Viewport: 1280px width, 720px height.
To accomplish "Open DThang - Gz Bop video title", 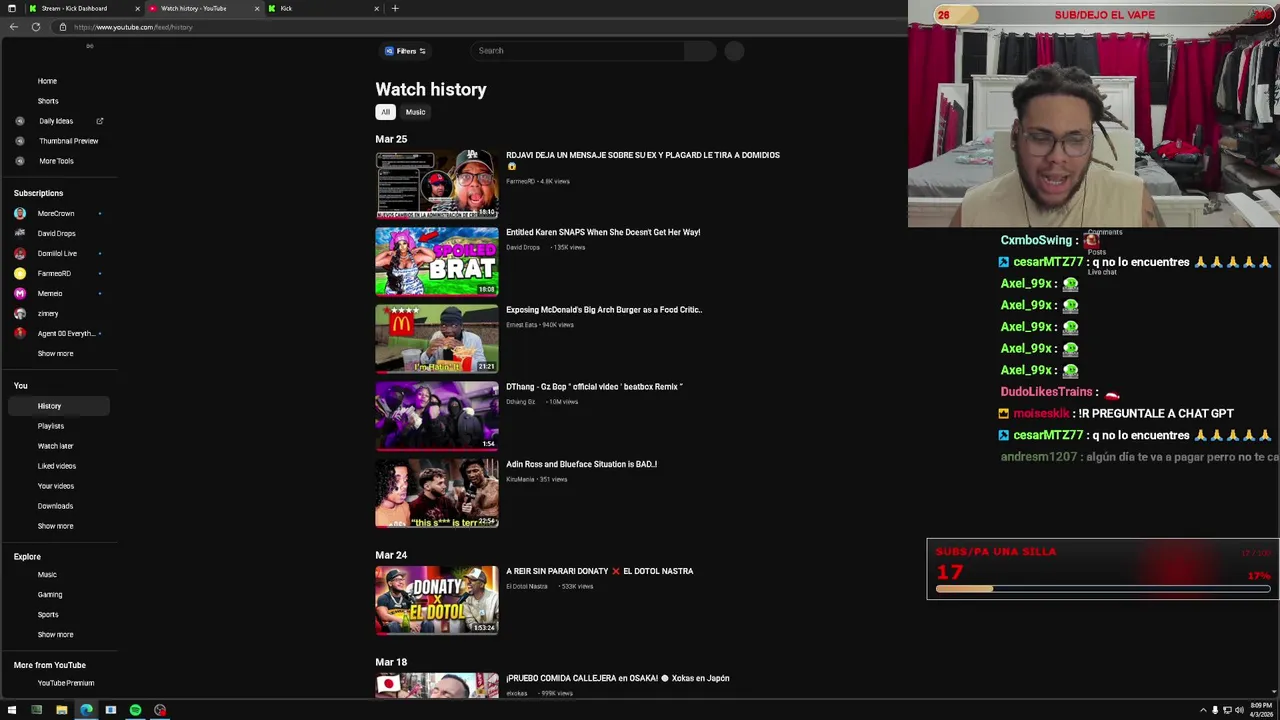I will (x=594, y=387).
